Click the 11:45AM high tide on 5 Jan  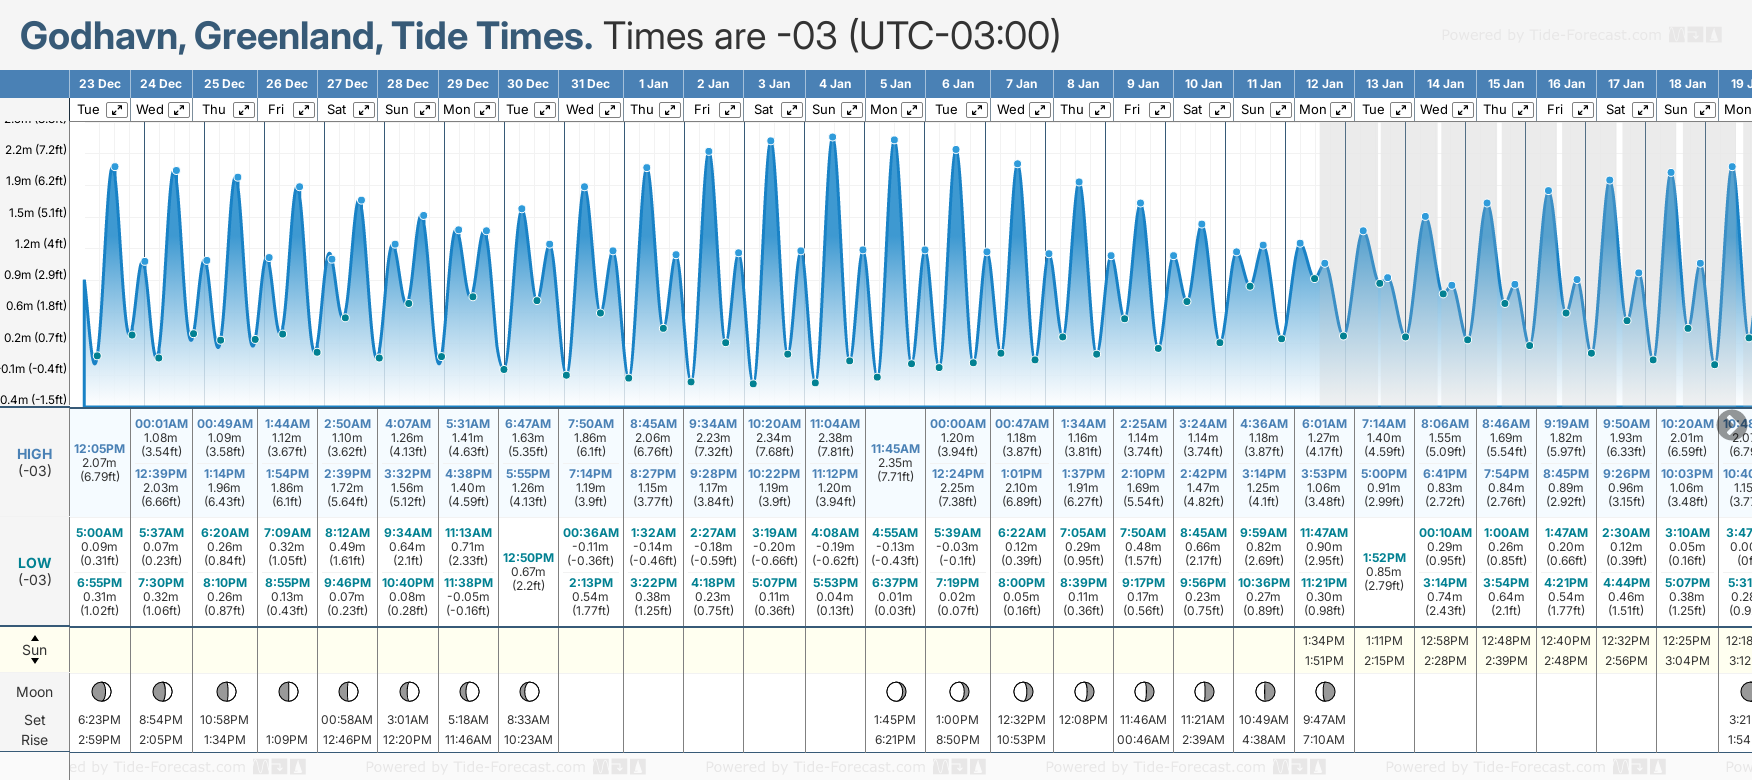click(x=895, y=449)
